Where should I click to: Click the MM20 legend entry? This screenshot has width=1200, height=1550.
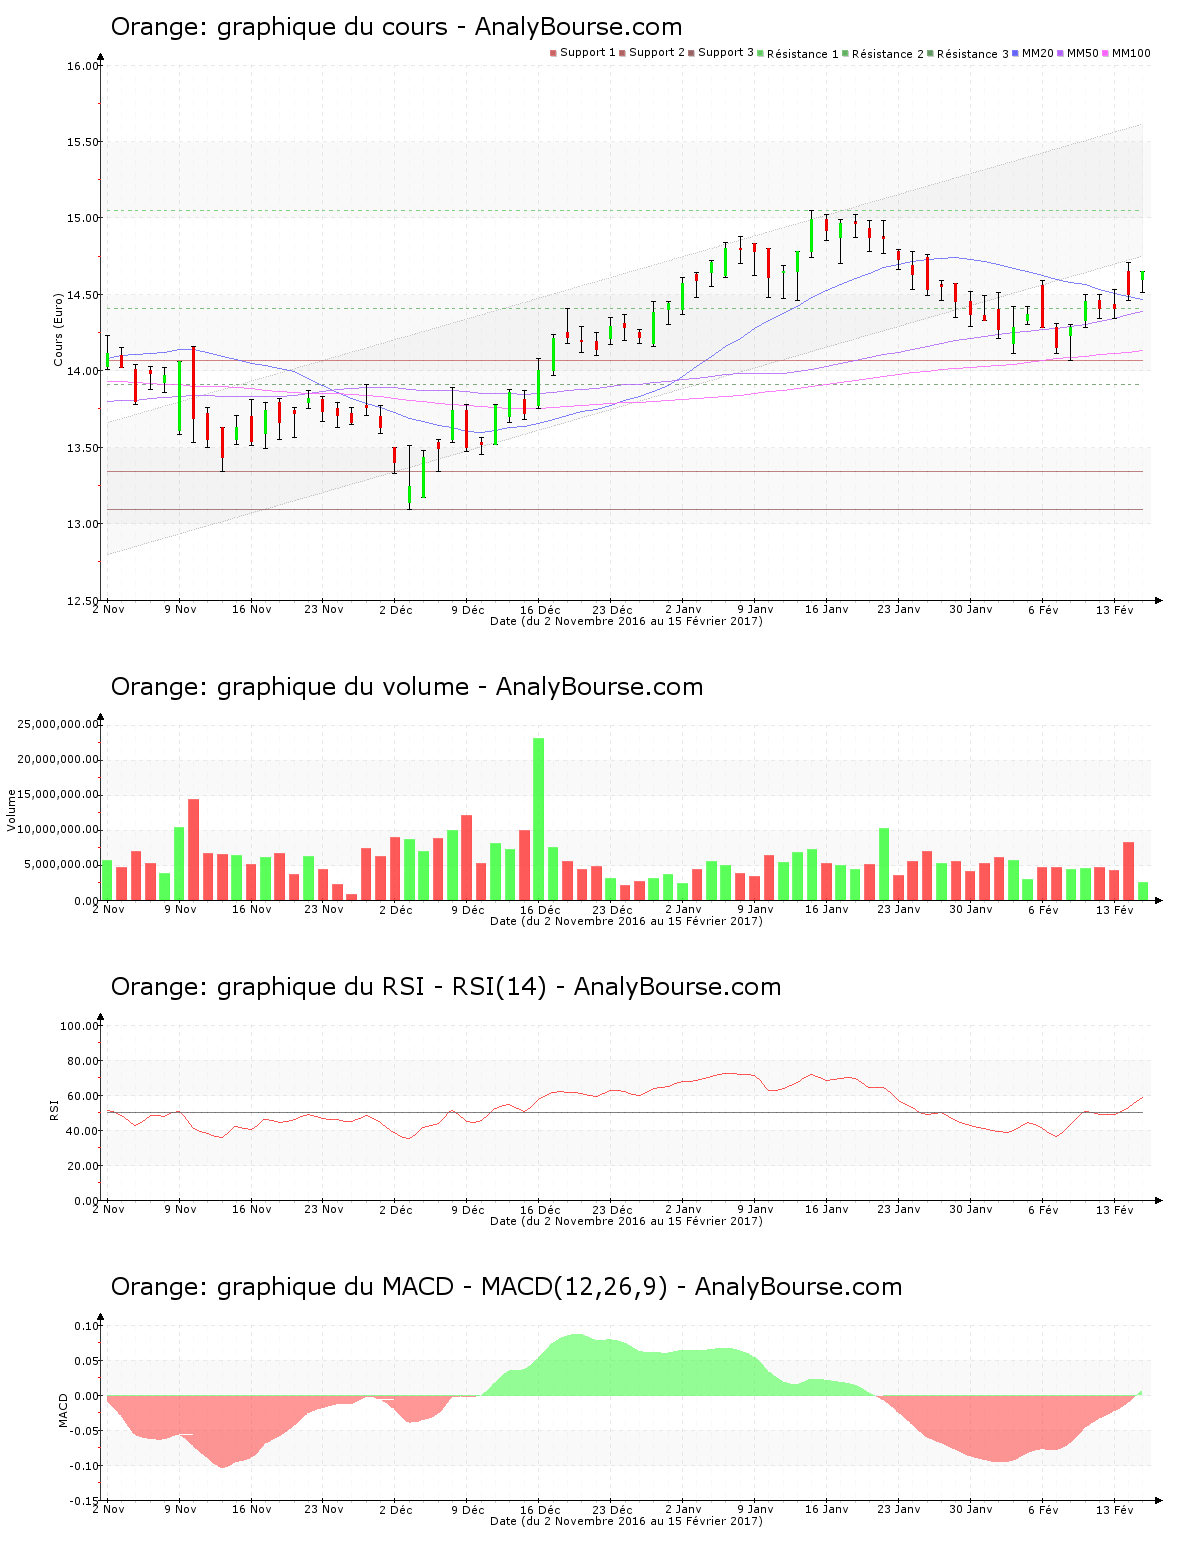pos(1033,53)
